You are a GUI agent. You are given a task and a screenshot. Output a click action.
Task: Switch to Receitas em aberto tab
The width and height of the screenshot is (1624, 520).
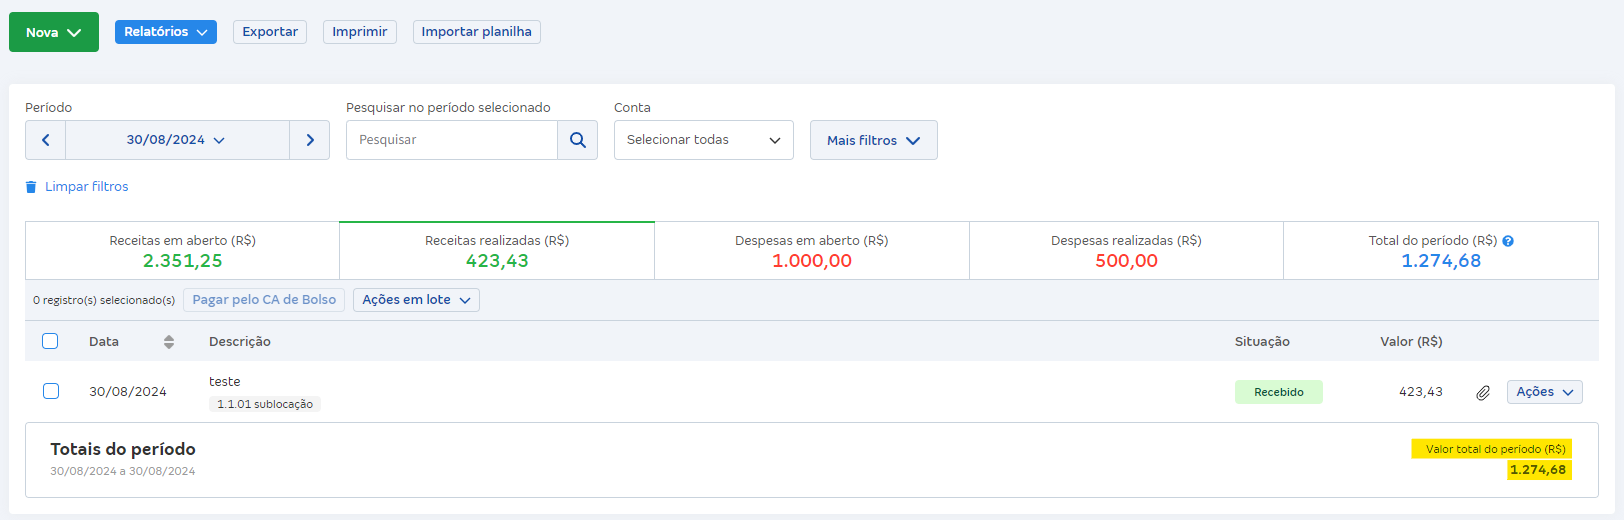(182, 251)
